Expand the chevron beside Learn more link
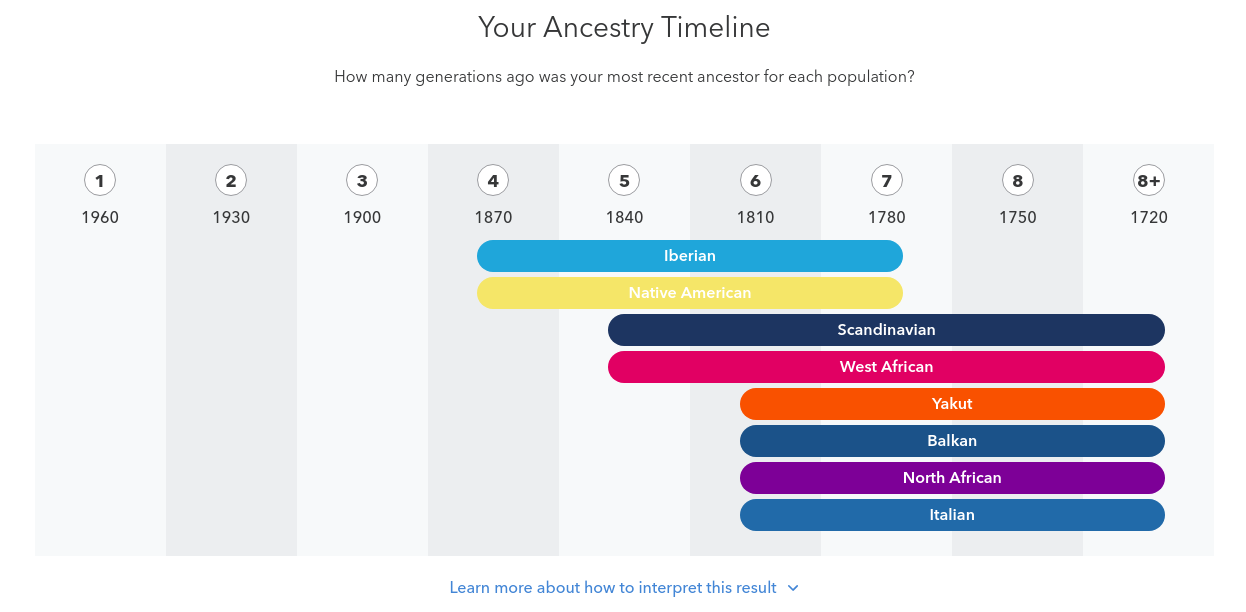This screenshot has width=1246, height=612. pos(793,588)
